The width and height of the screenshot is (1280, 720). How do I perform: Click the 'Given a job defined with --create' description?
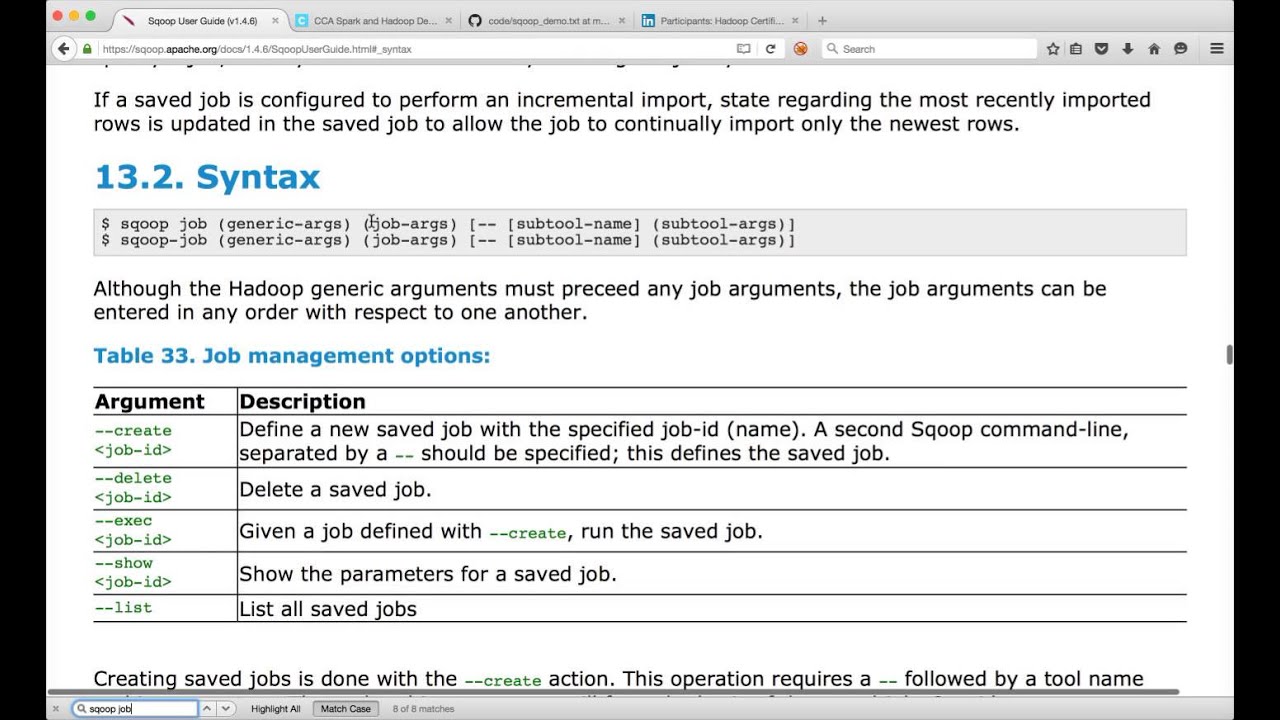pos(501,532)
